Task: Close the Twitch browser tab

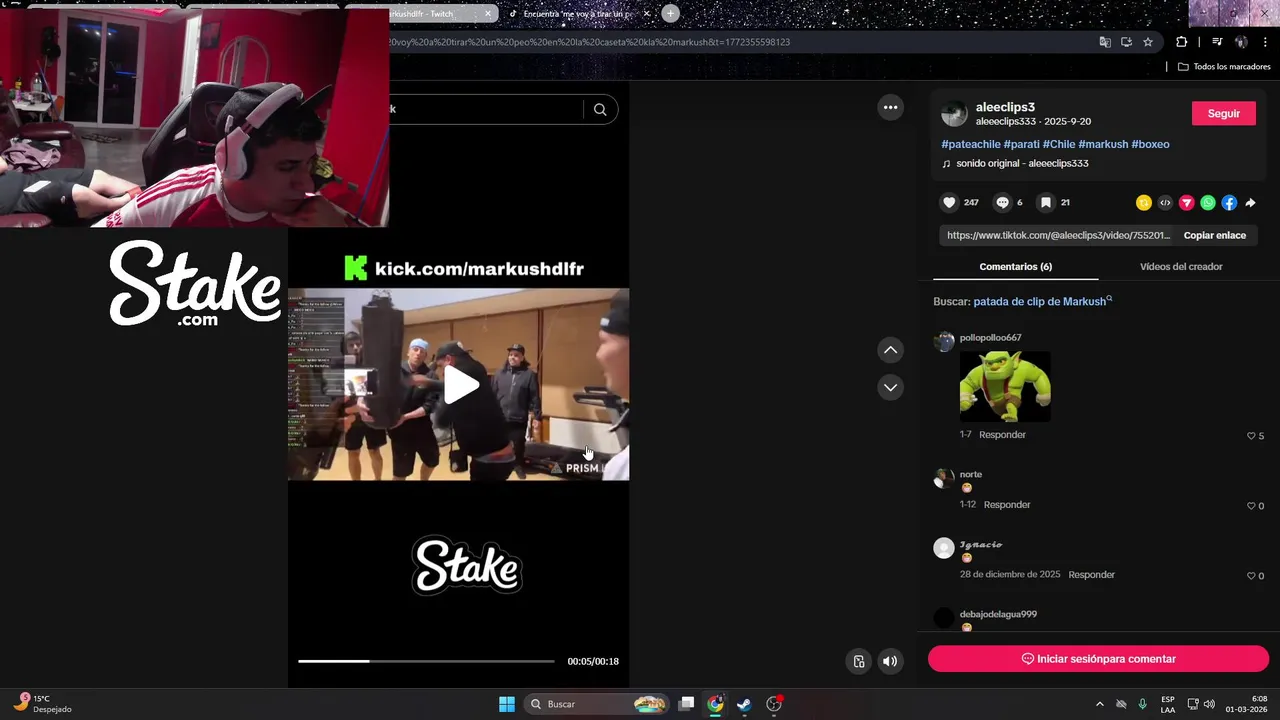Action: pos(488,14)
